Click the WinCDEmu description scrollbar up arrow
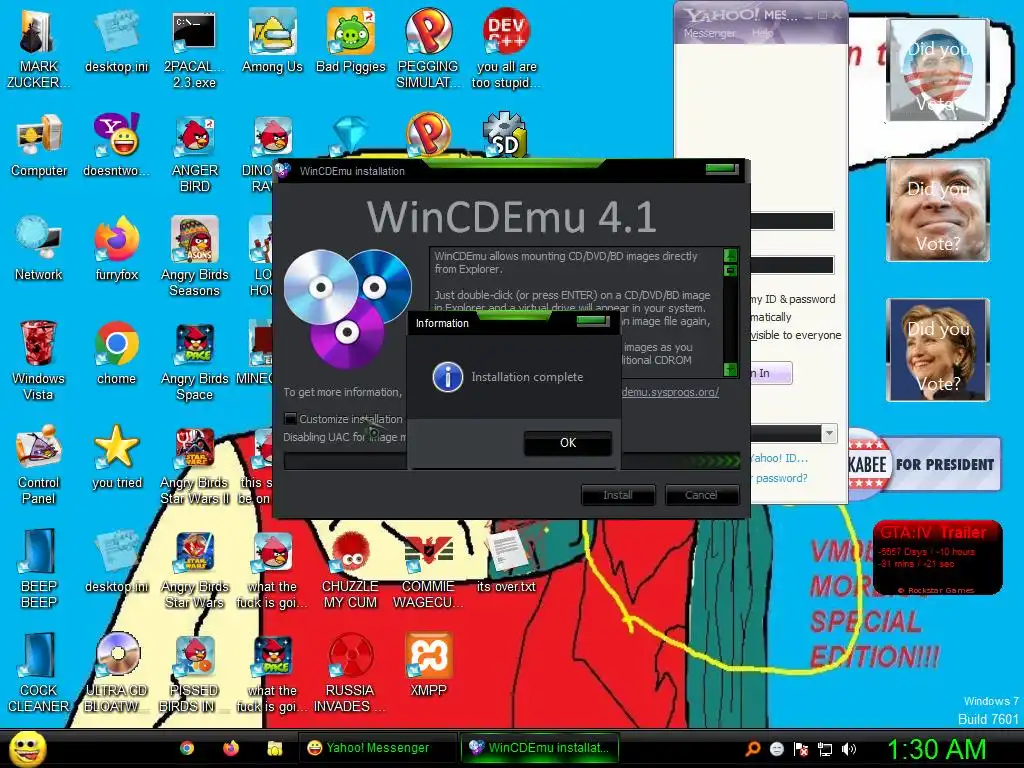Screen dimensions: 1024x768 [730, 254]
